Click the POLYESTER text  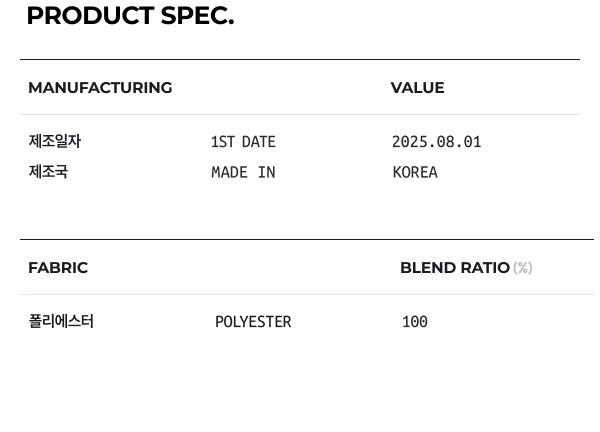click(253, 322)
